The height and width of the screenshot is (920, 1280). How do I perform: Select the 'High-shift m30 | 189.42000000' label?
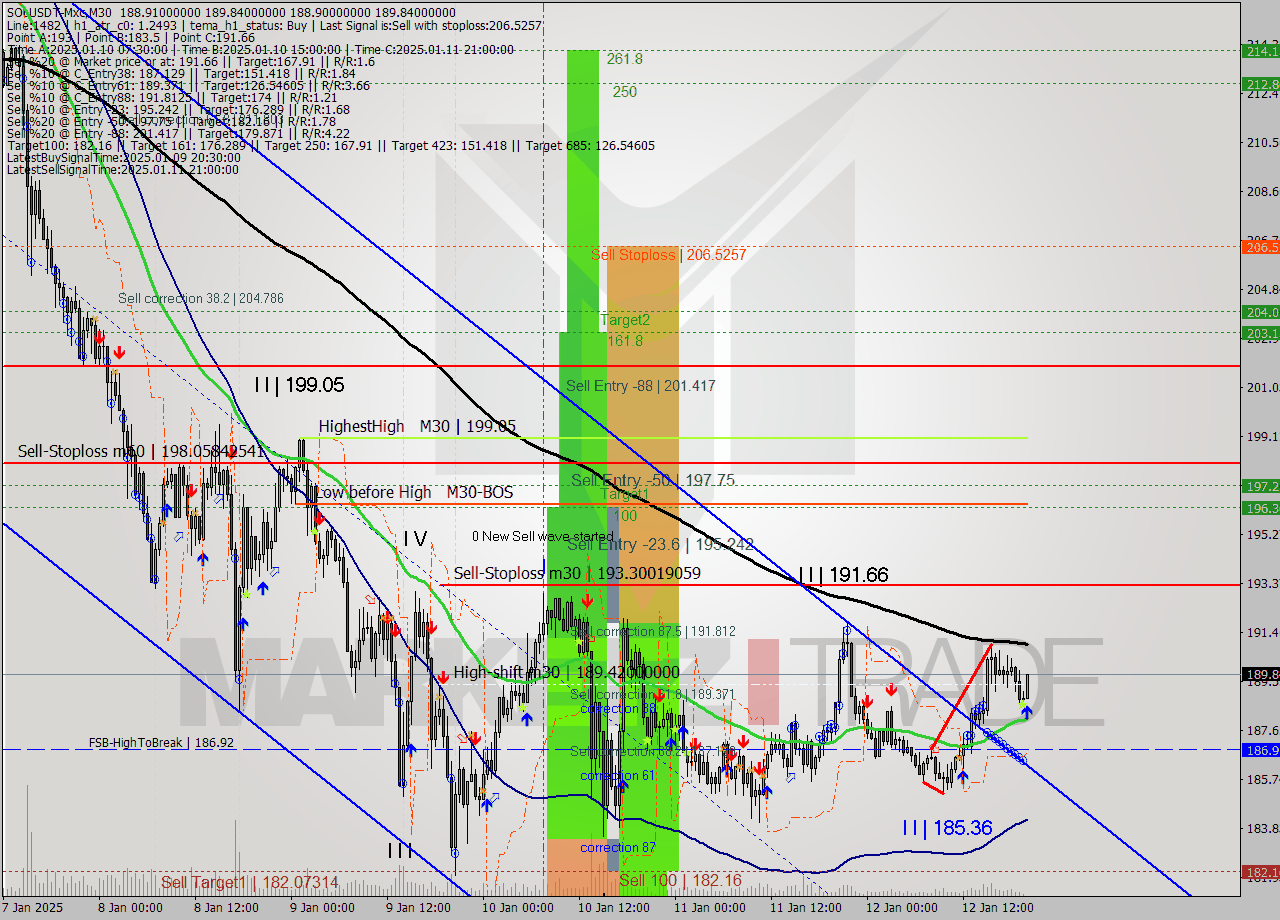click(567, 673)
